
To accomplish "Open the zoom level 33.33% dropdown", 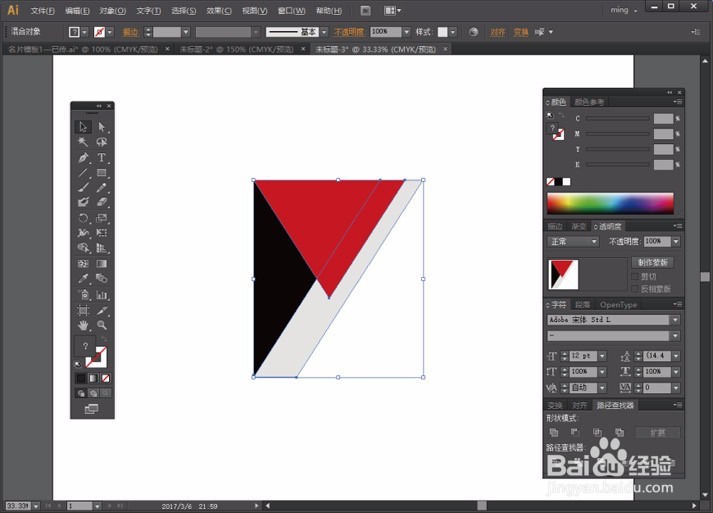I will pos(35,506).
